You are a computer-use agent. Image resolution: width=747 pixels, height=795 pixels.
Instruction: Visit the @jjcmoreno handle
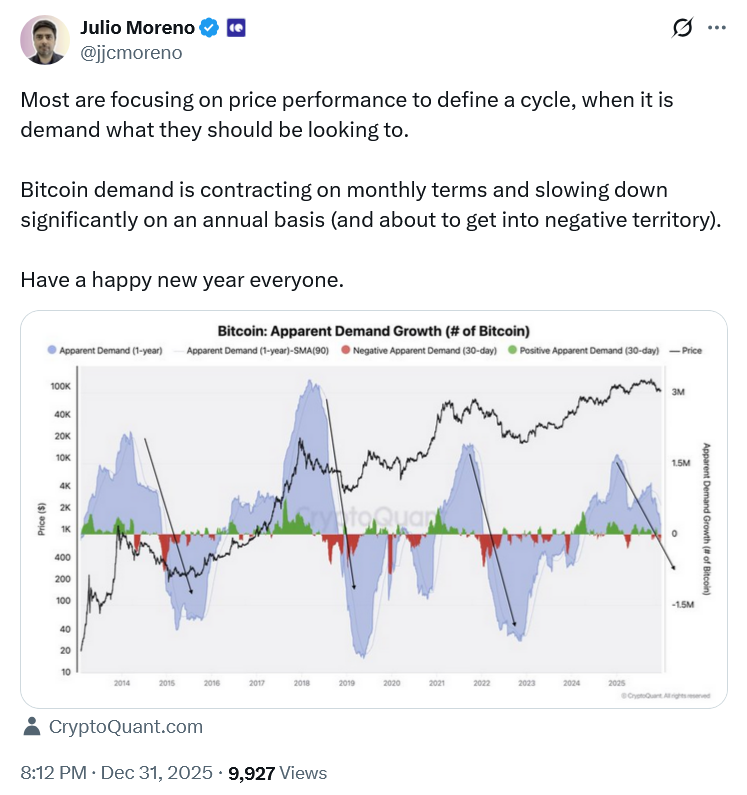click(131, 53)
